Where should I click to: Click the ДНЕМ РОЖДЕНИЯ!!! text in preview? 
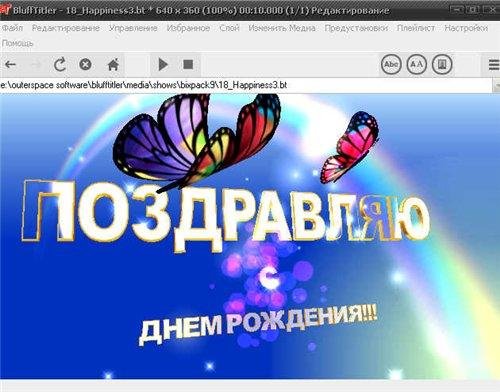click(x=258, y=323)
